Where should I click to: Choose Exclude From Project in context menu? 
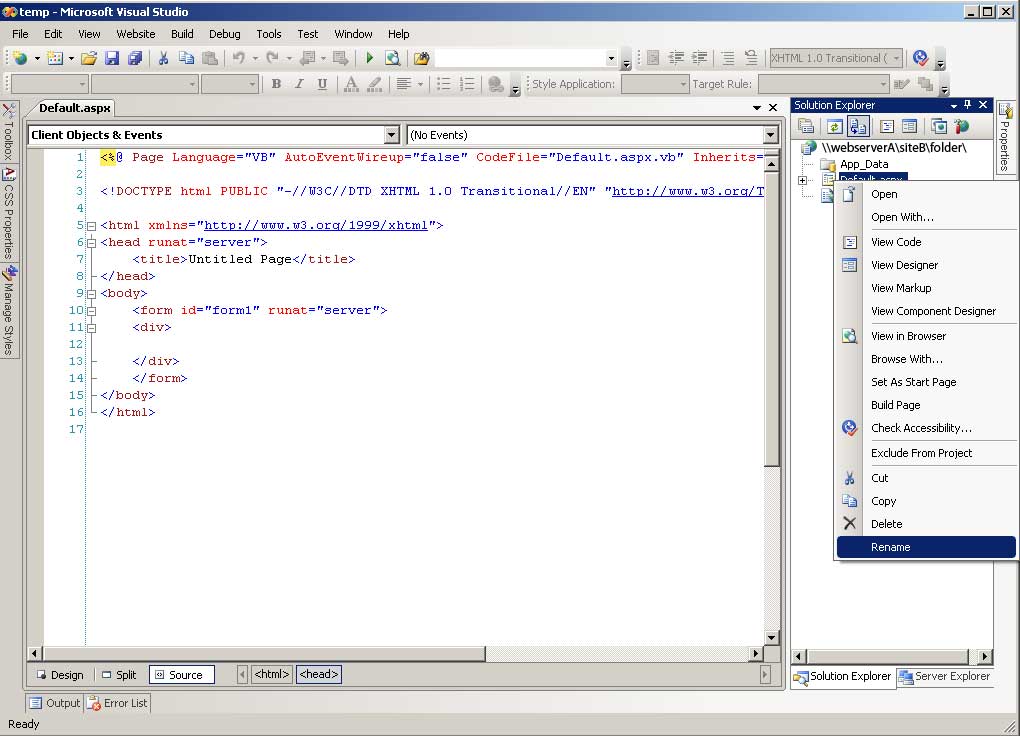[x=926, y=453]
